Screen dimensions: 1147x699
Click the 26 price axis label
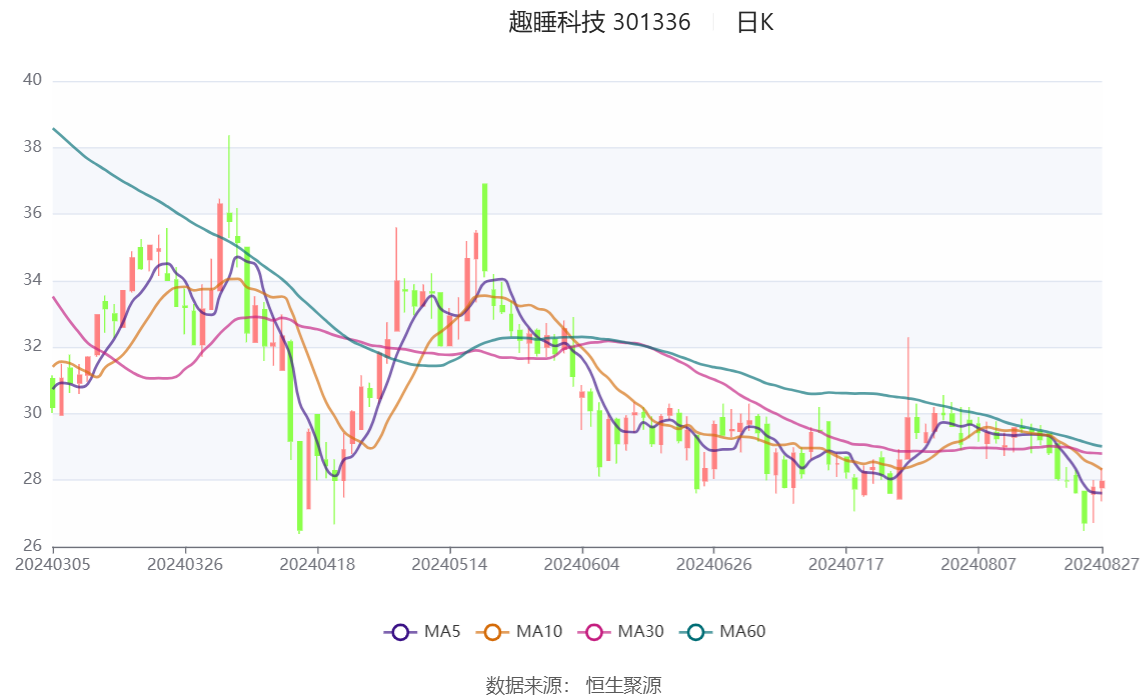(32, 545)
